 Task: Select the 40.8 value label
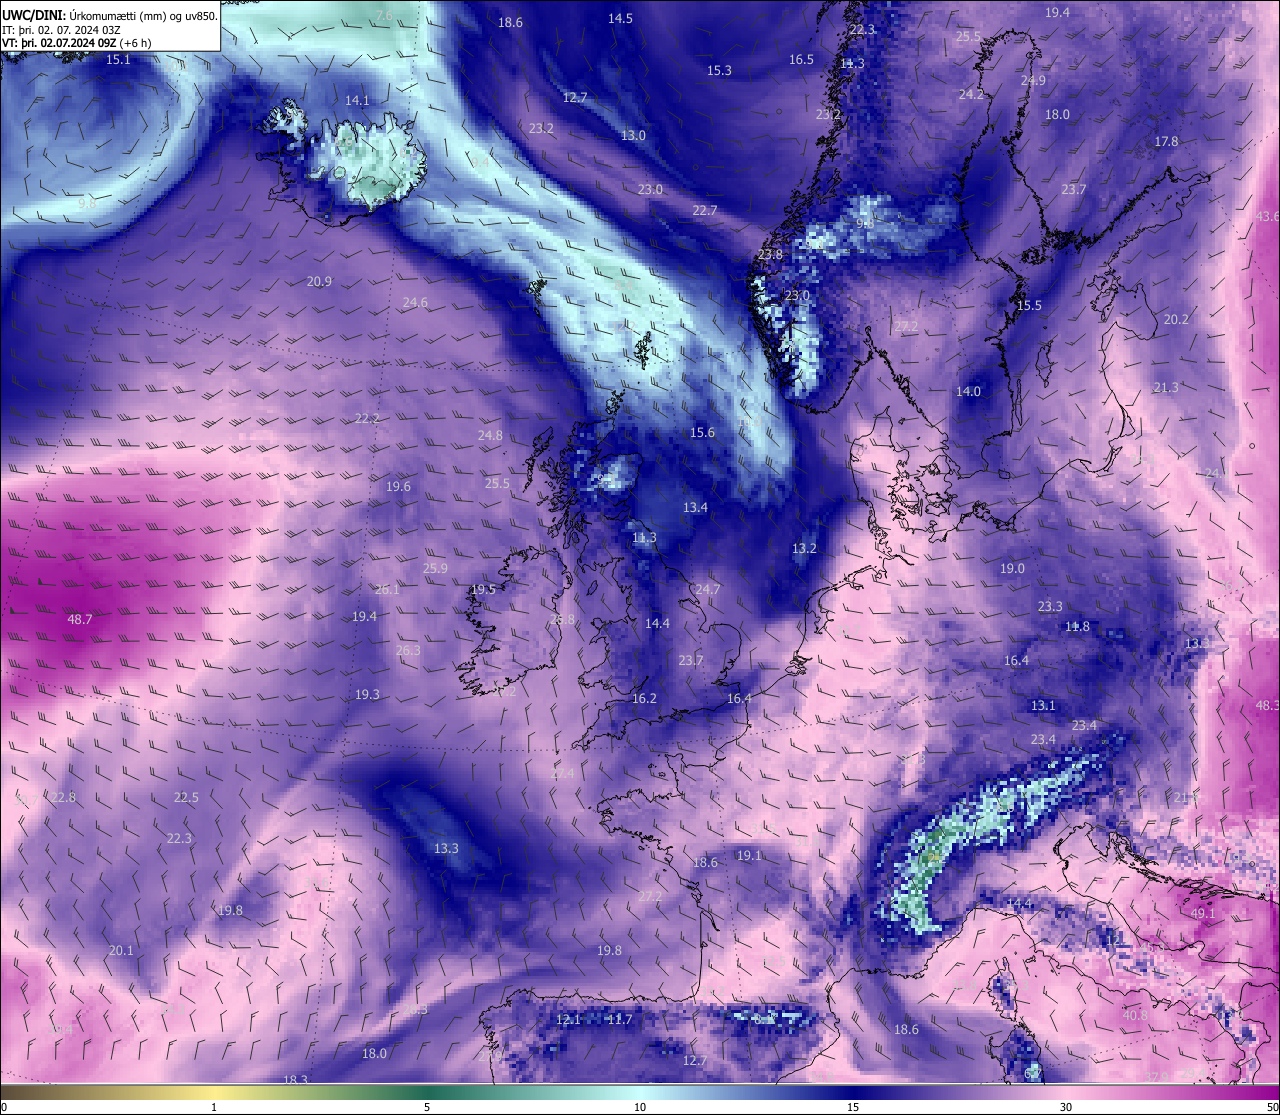1135,1015
